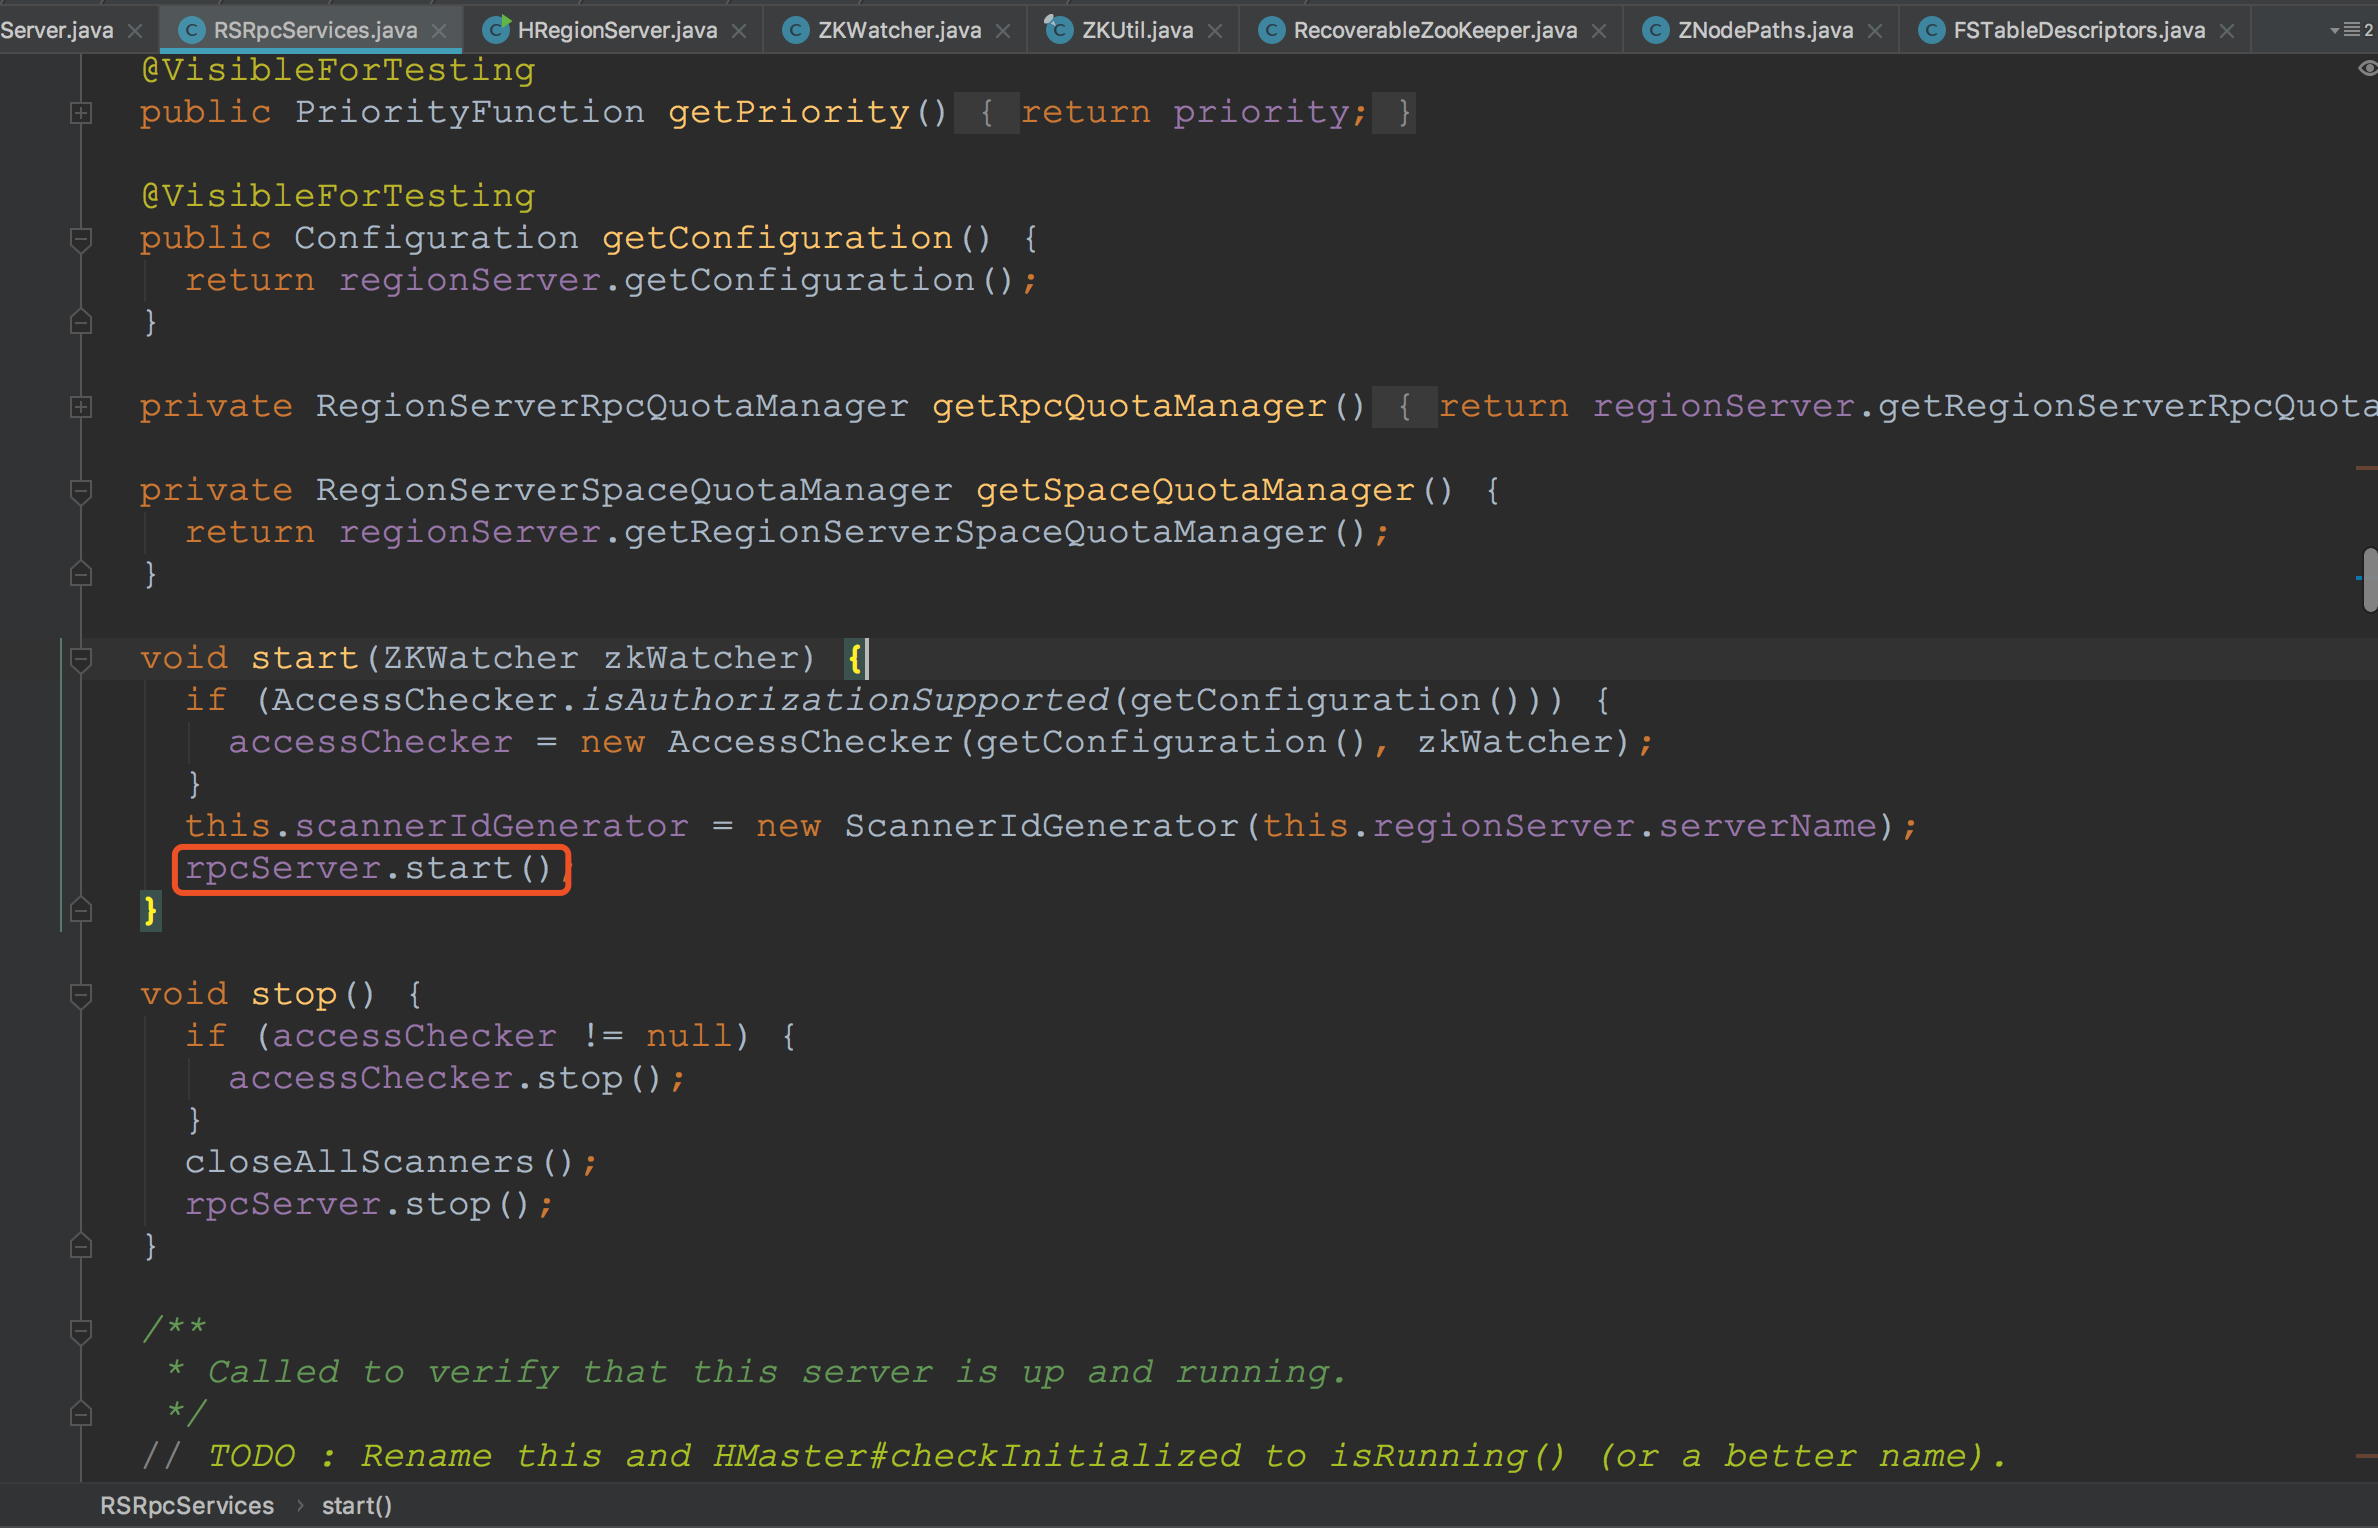
Task: Close the ZKWatcher.java tab
Action: point(1003,31)
